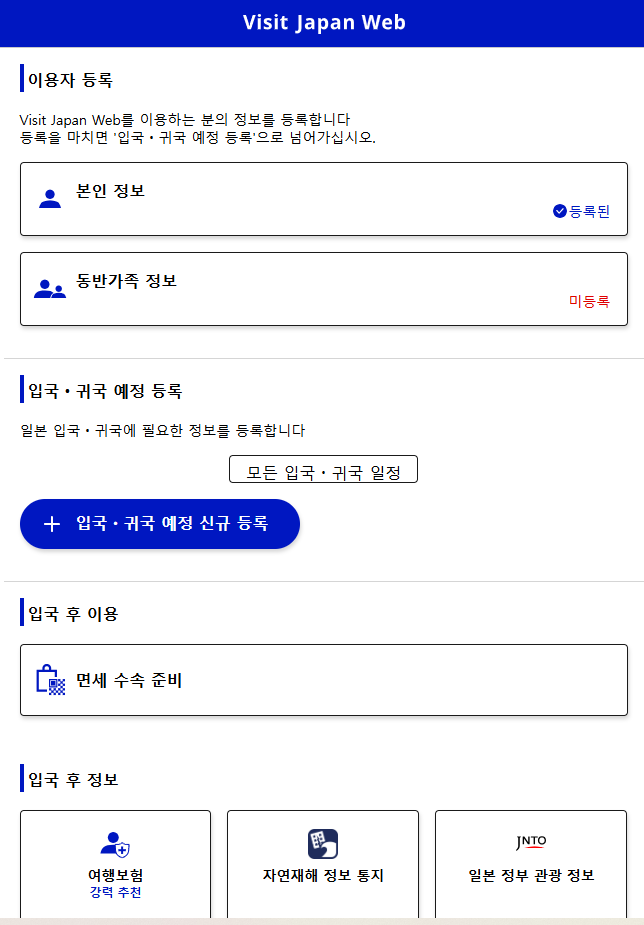
Task: Select the 자연재해 정보 통지 tile
Action: click(x=322, y=865)
